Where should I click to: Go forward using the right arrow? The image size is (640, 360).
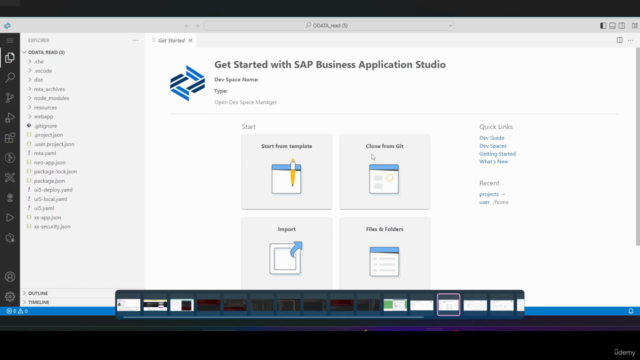tap(197, 26)
